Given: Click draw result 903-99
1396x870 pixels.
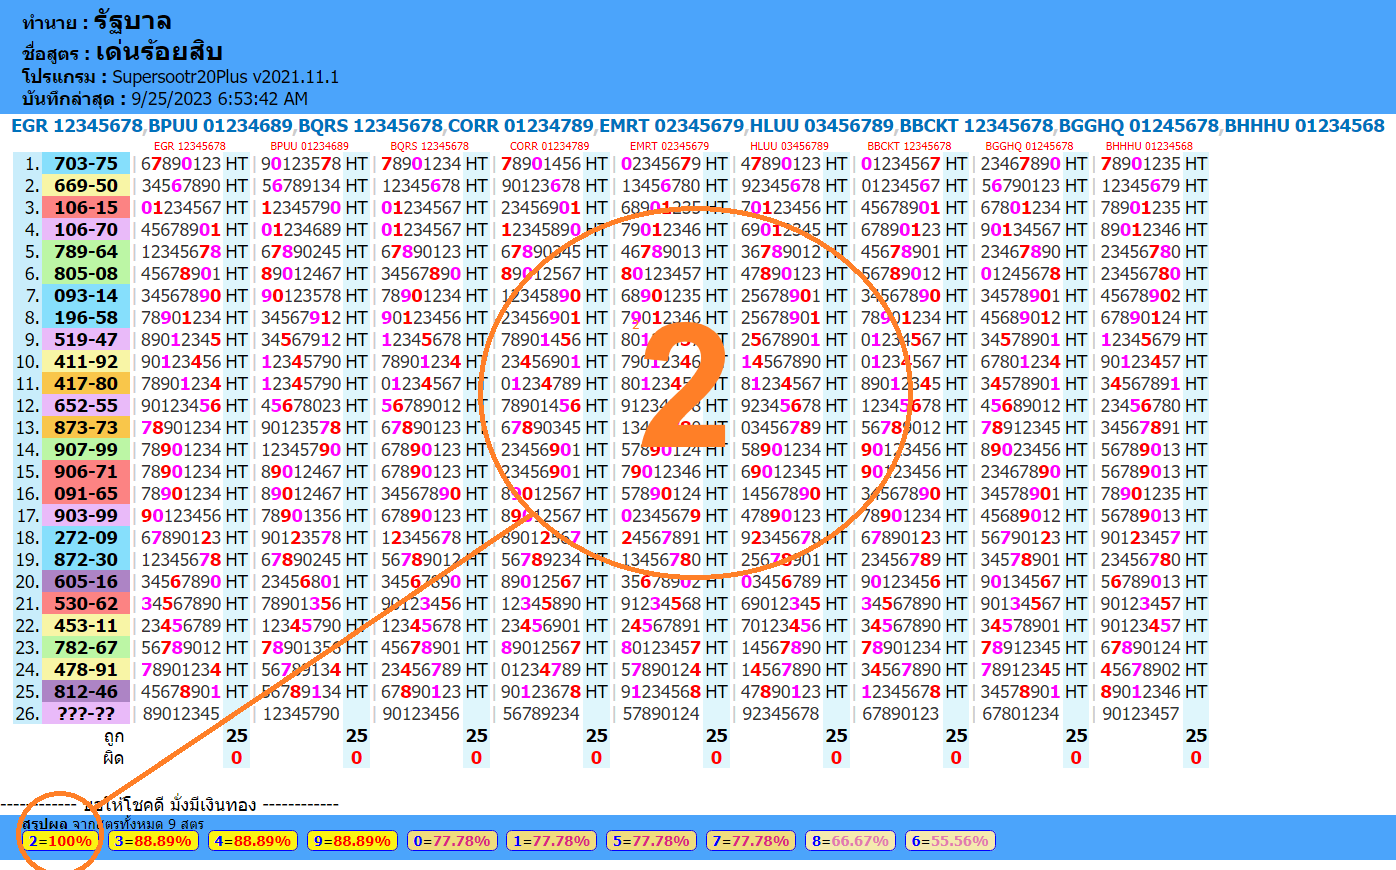Looking at the screenshot, I should [x=86, y=516].
